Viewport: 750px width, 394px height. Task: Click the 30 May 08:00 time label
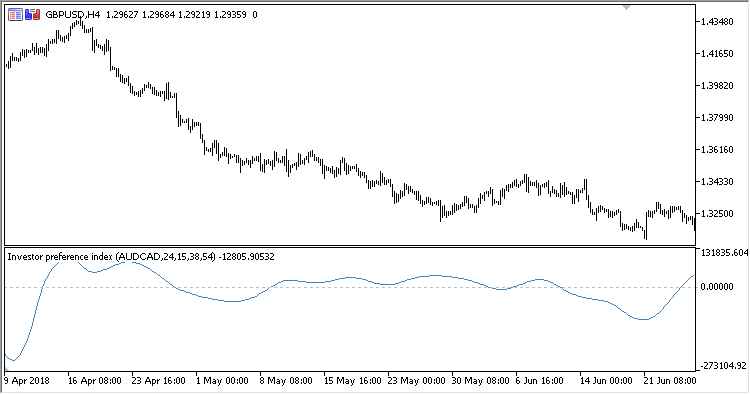(481, 381)
